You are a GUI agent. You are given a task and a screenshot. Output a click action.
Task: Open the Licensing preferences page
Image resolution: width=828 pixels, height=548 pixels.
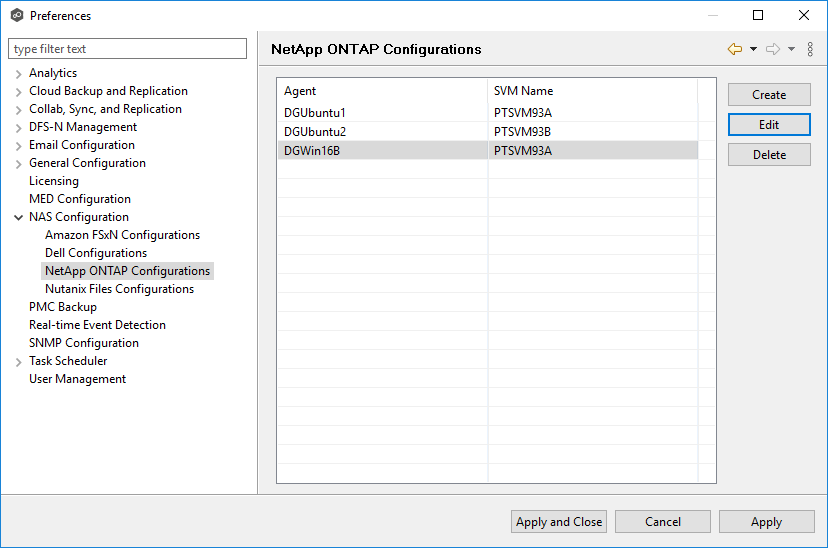(54, 181)
